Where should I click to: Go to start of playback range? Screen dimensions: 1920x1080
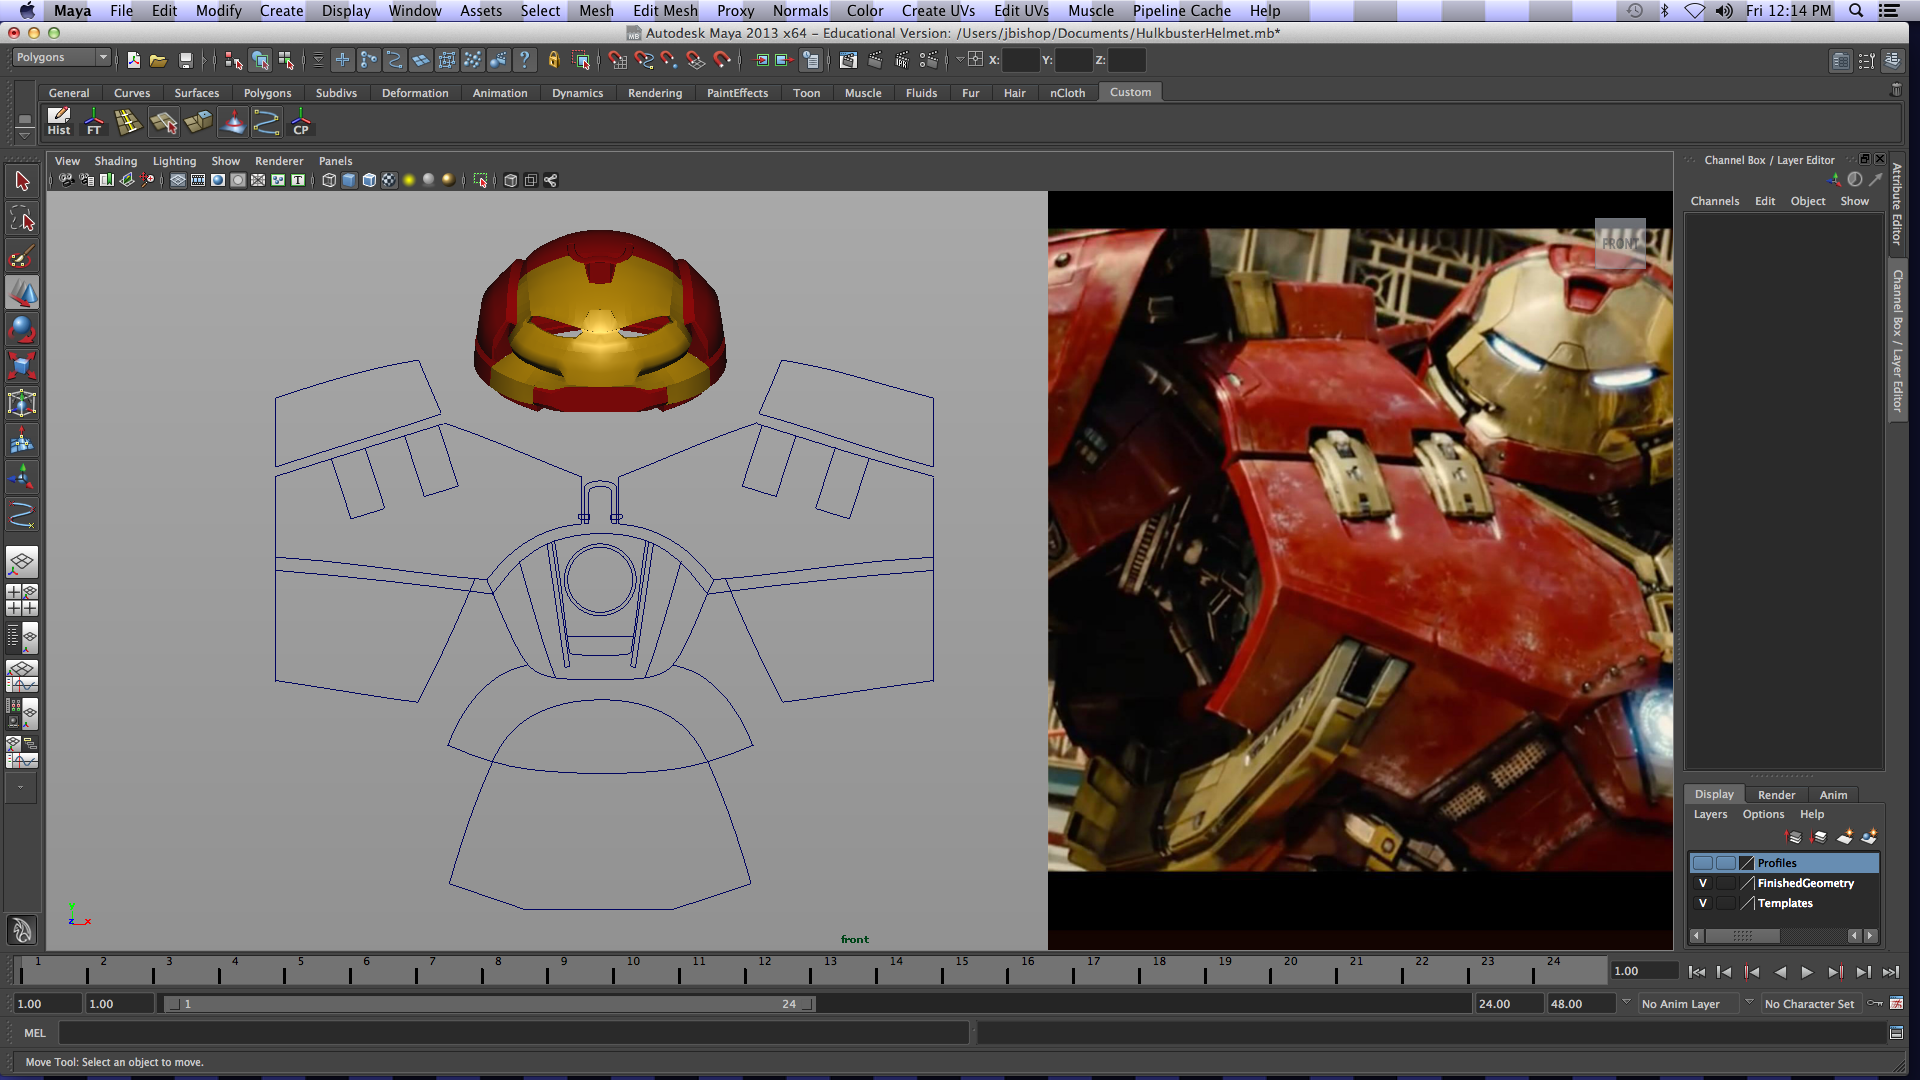[x=1697, y=972]
